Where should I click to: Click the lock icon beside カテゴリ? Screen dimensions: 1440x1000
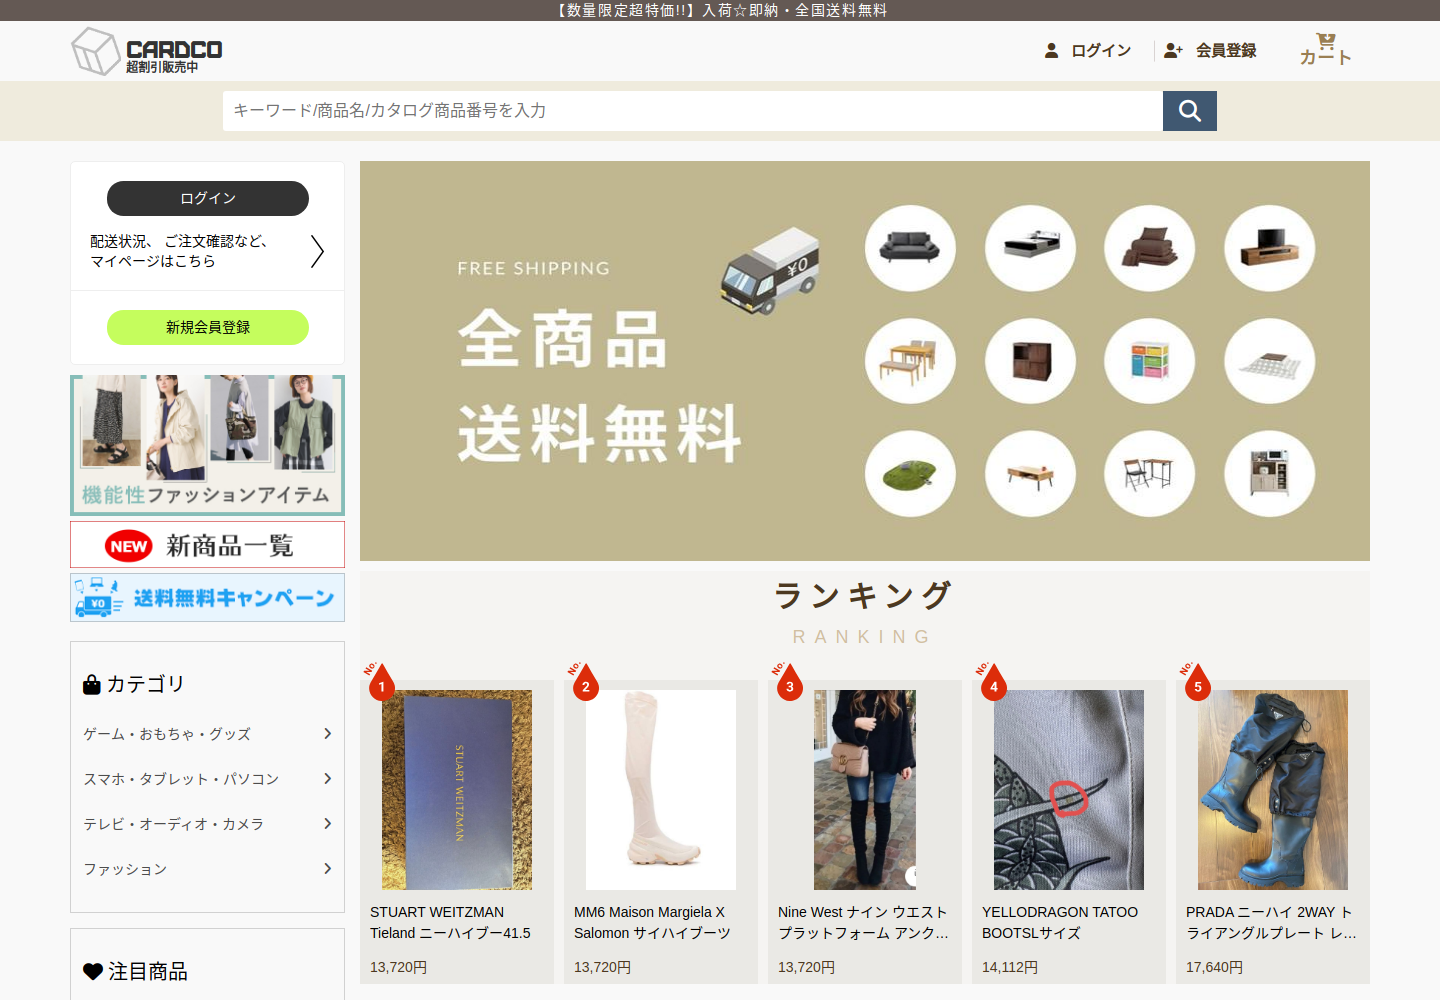pyautogui.click(x=92, y=684)
